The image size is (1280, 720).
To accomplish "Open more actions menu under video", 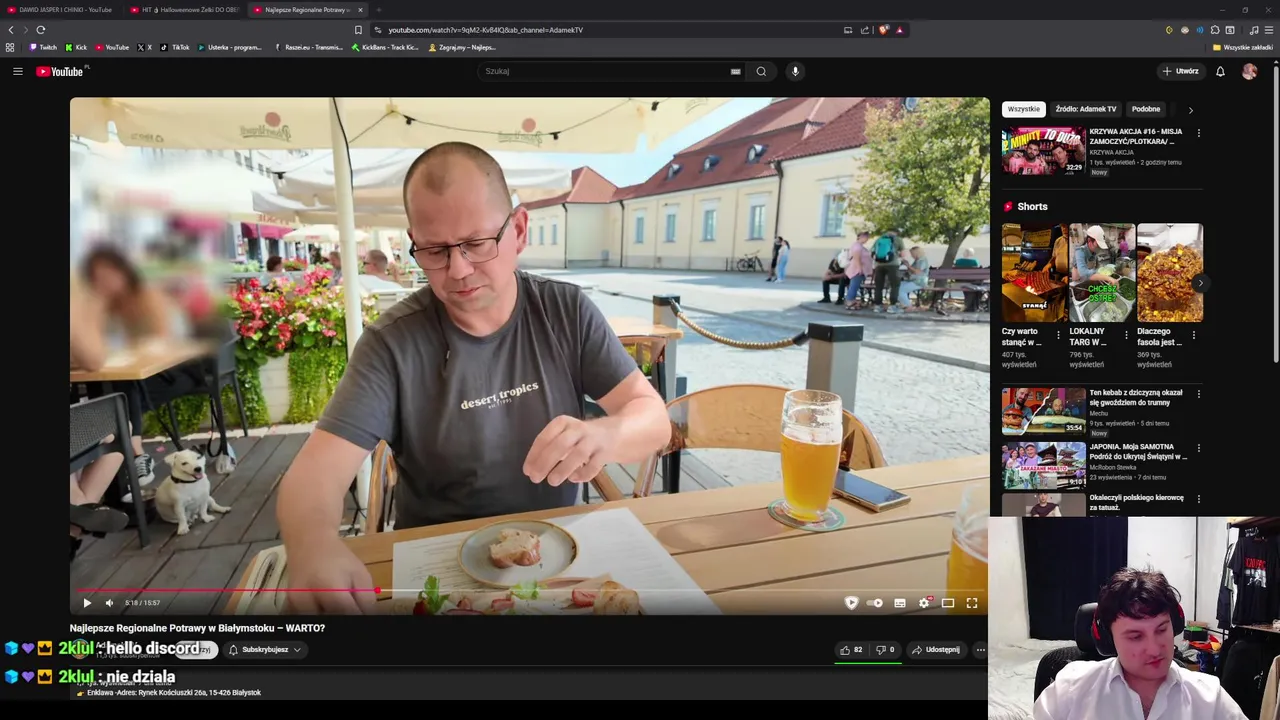I will [x=980, y=650].
